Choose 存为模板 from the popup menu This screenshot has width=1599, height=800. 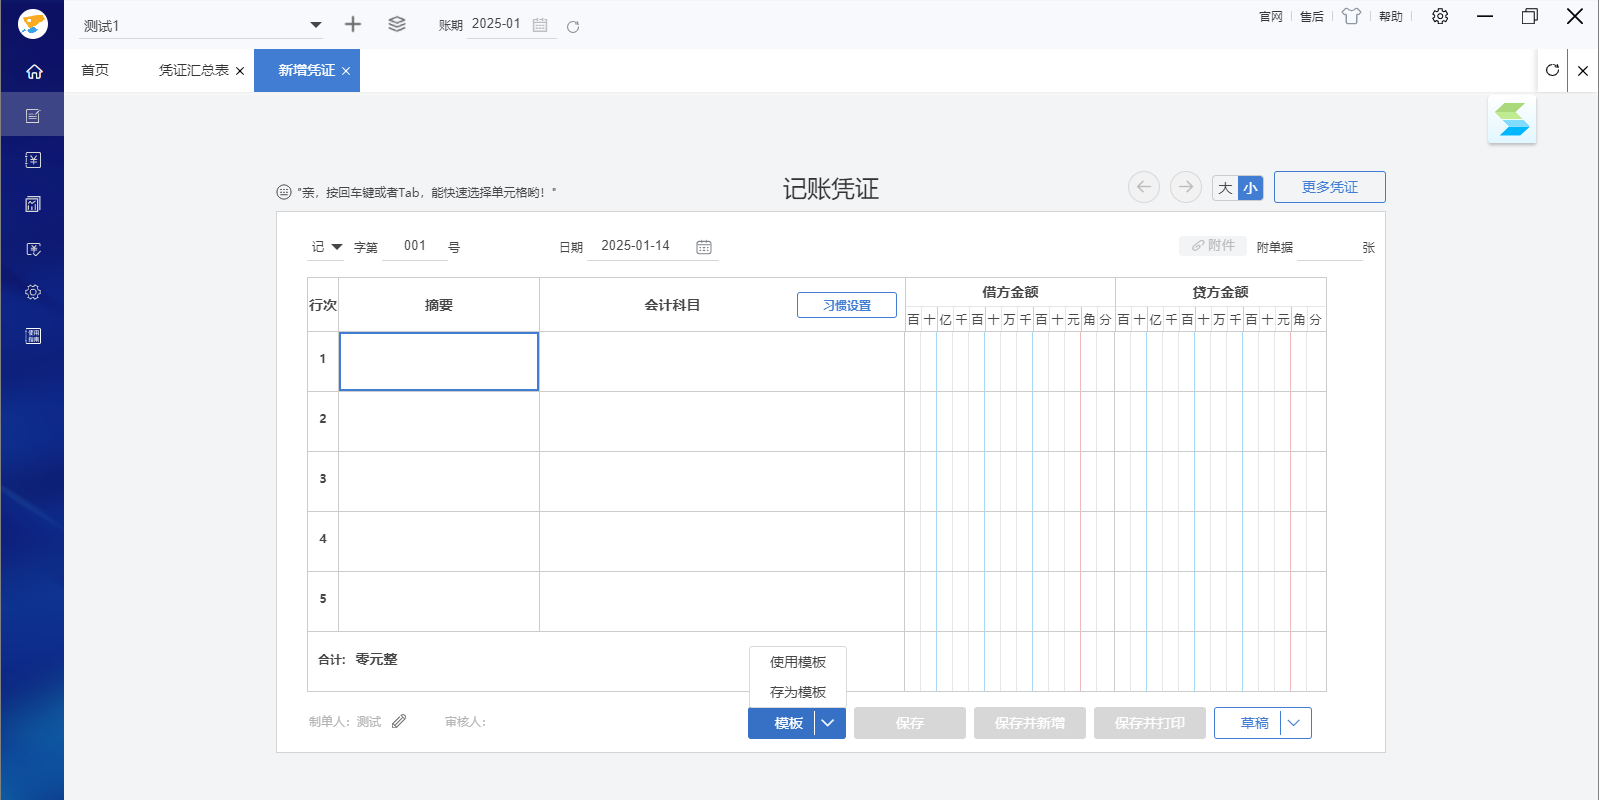click(798, 692)
